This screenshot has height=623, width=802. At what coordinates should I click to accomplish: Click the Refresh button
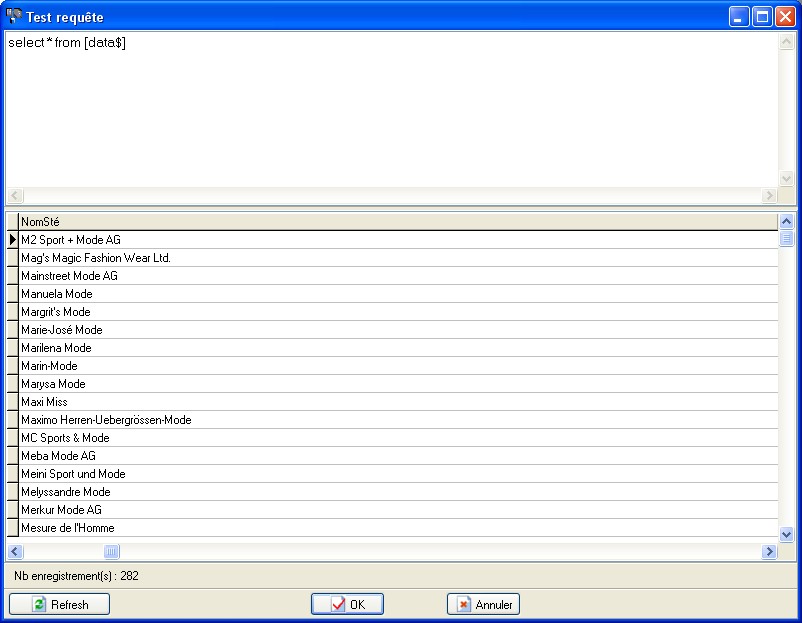pos(59,605)
